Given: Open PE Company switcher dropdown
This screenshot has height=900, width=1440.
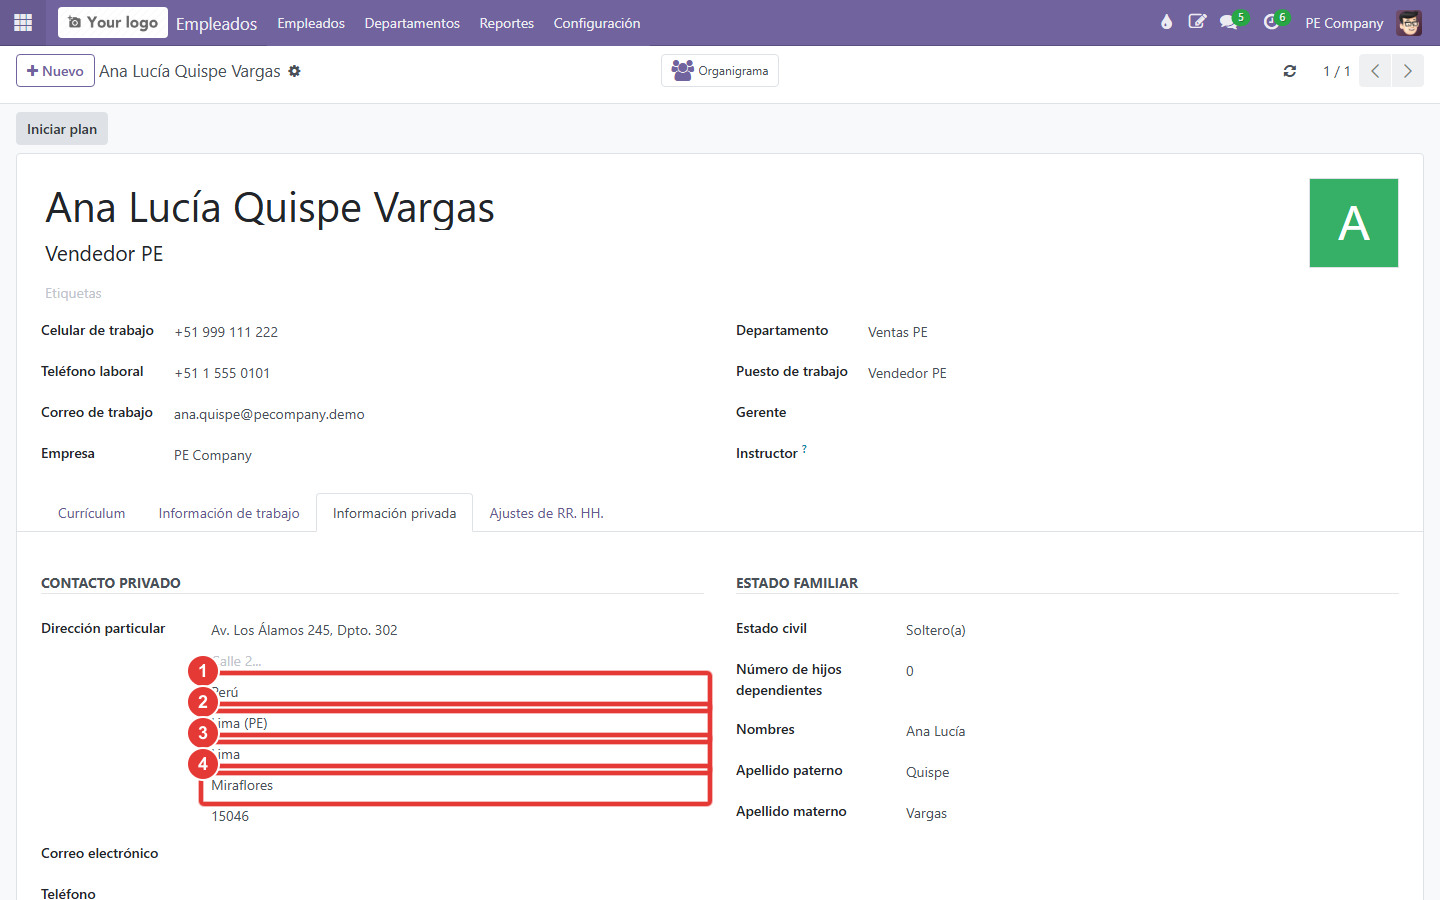Looking at the screenshot, I should tap(1344, 23).
